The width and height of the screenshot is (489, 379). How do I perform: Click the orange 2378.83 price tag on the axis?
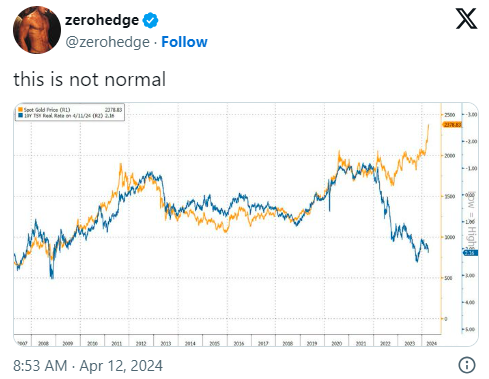pyautogui.click(x=452, y=125)
